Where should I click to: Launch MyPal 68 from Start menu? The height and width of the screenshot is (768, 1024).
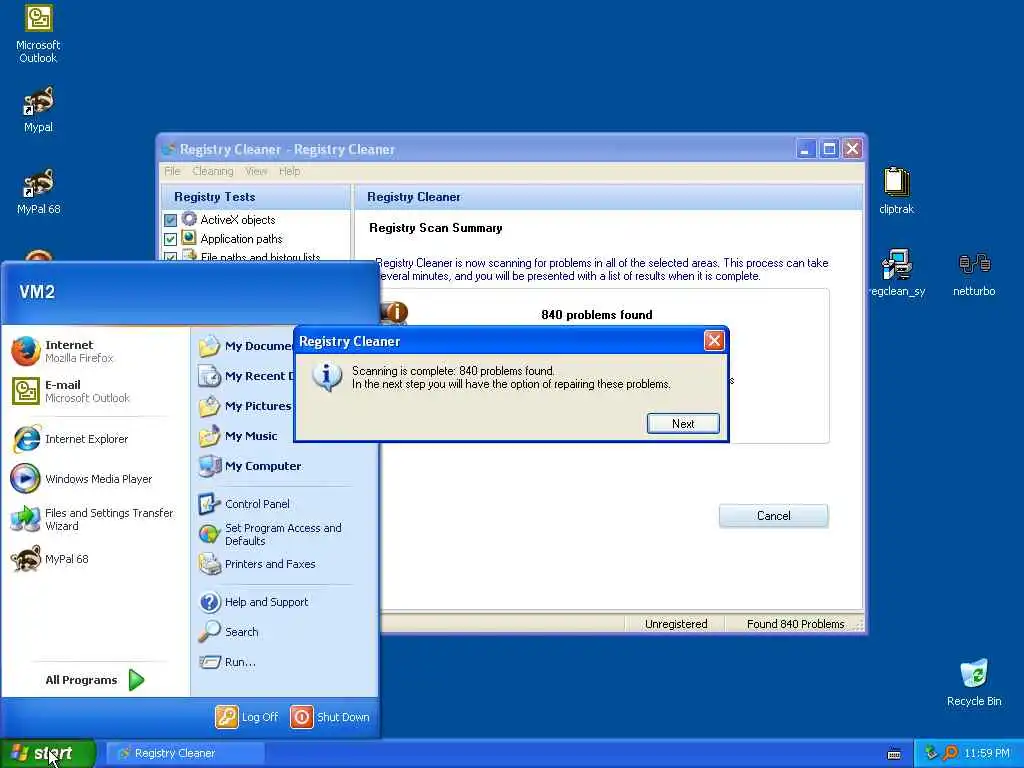97,559
